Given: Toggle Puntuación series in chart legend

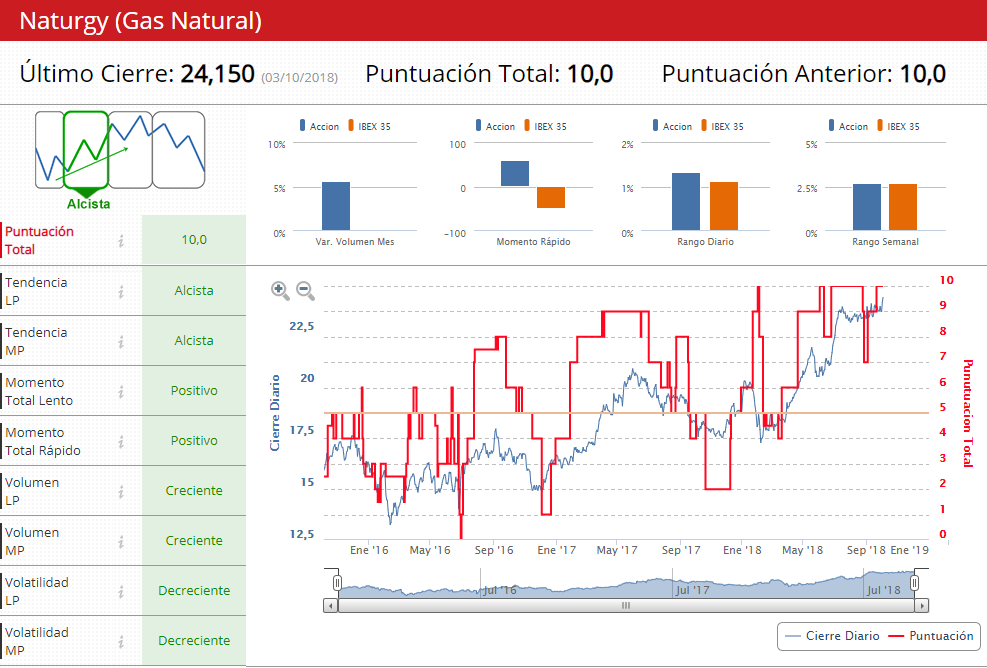Looking at the screenshot, I should 930,636.
